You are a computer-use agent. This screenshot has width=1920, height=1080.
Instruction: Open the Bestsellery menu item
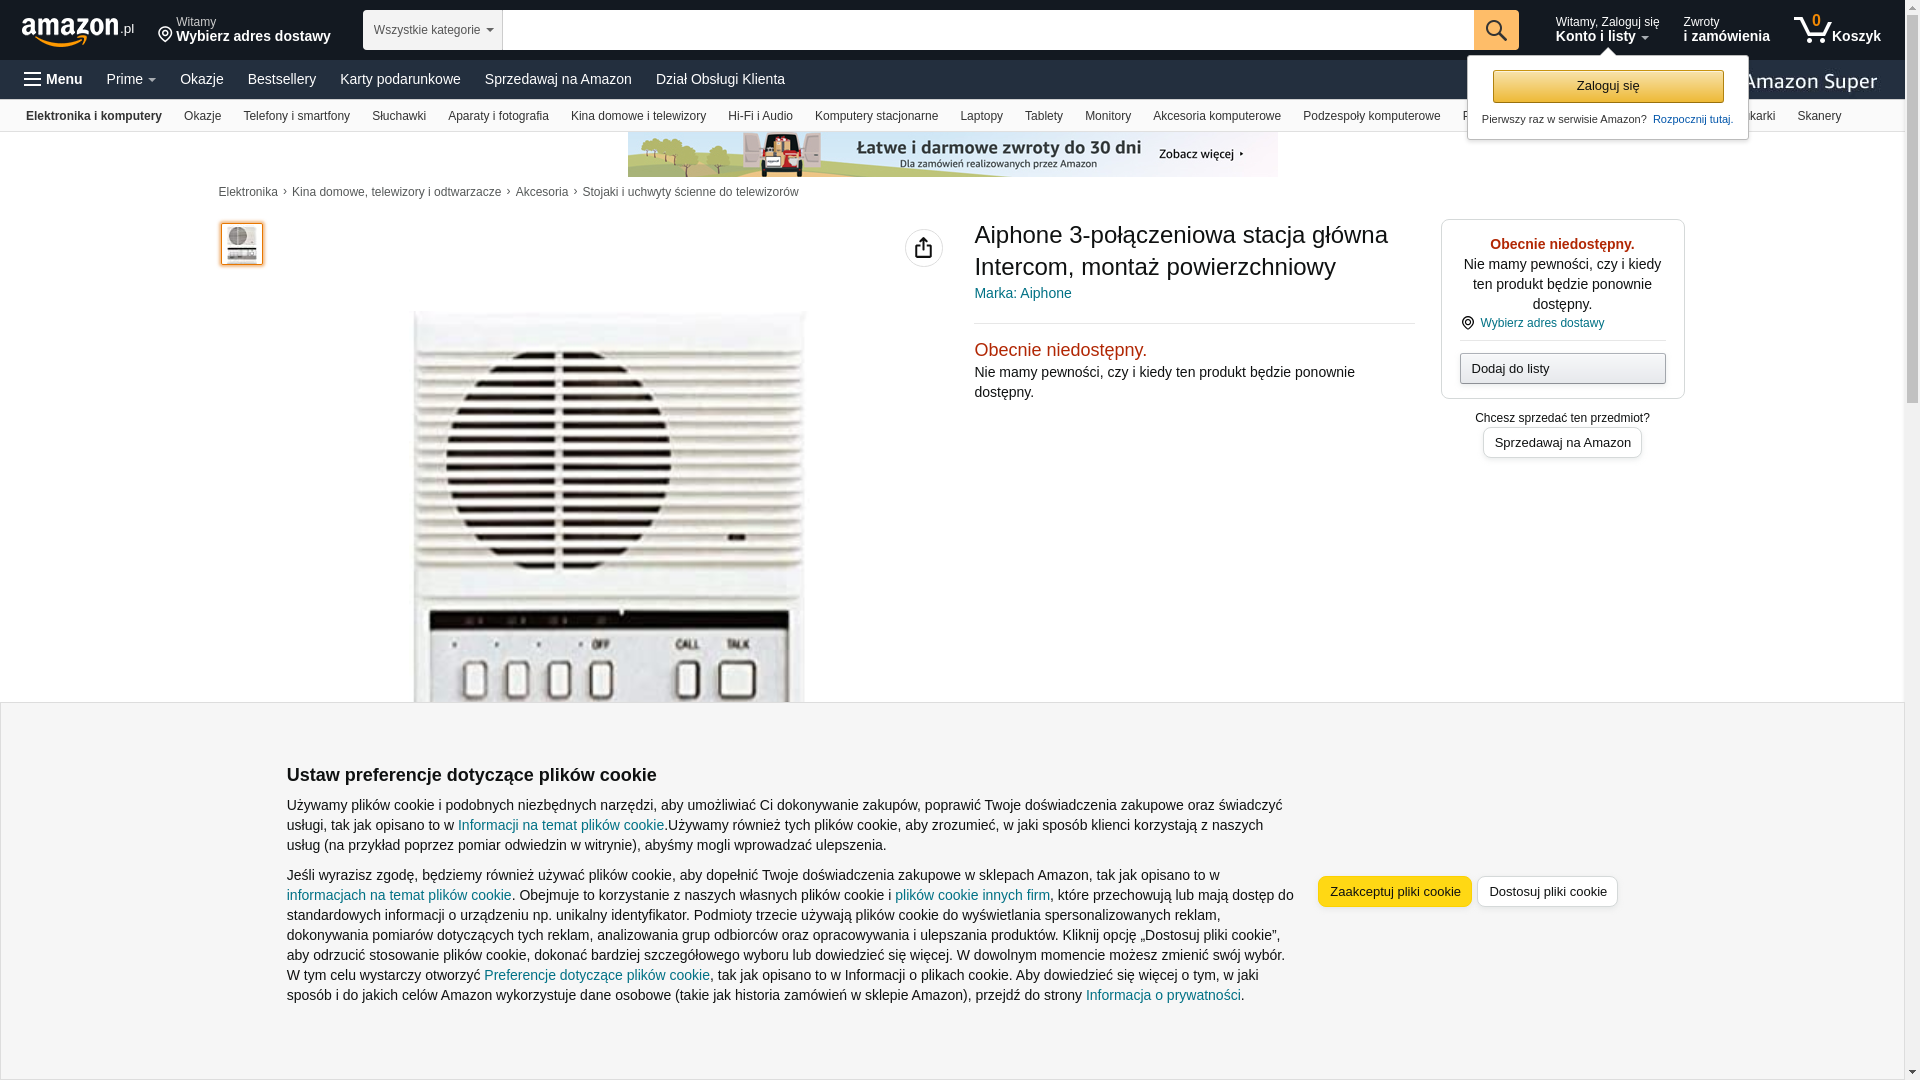coord(282,79)
